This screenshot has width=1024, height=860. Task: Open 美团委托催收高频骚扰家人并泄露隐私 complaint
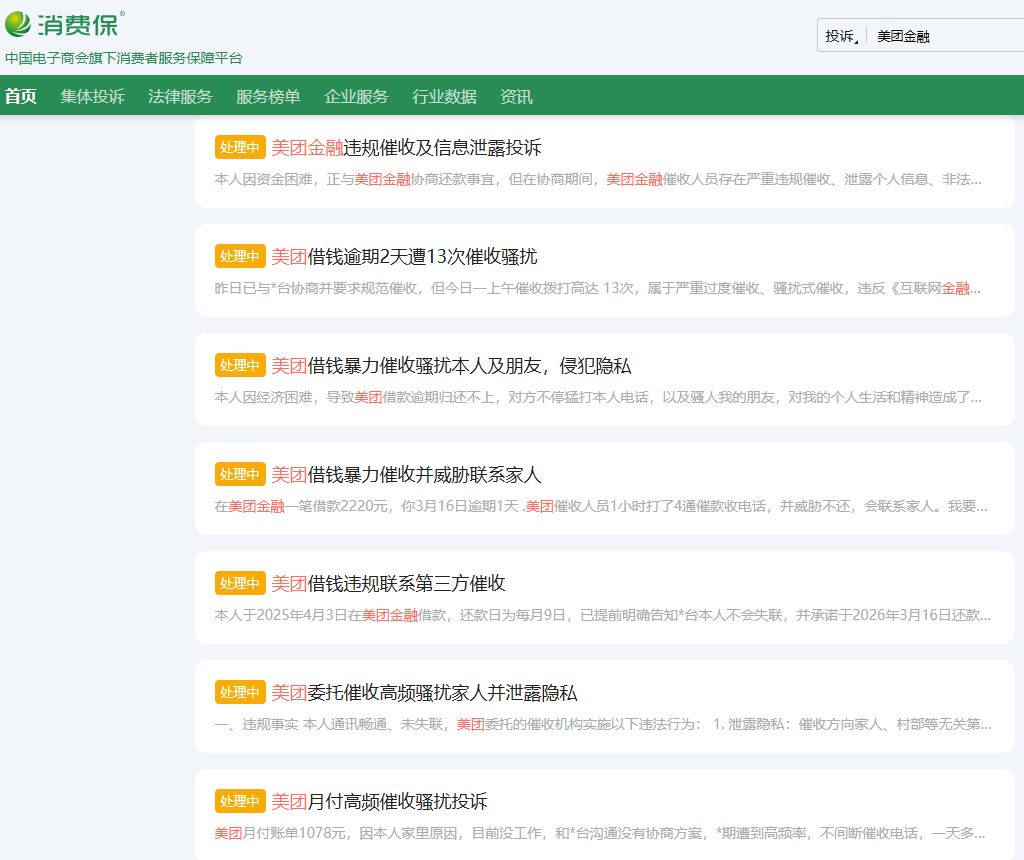tap(424, 693)
